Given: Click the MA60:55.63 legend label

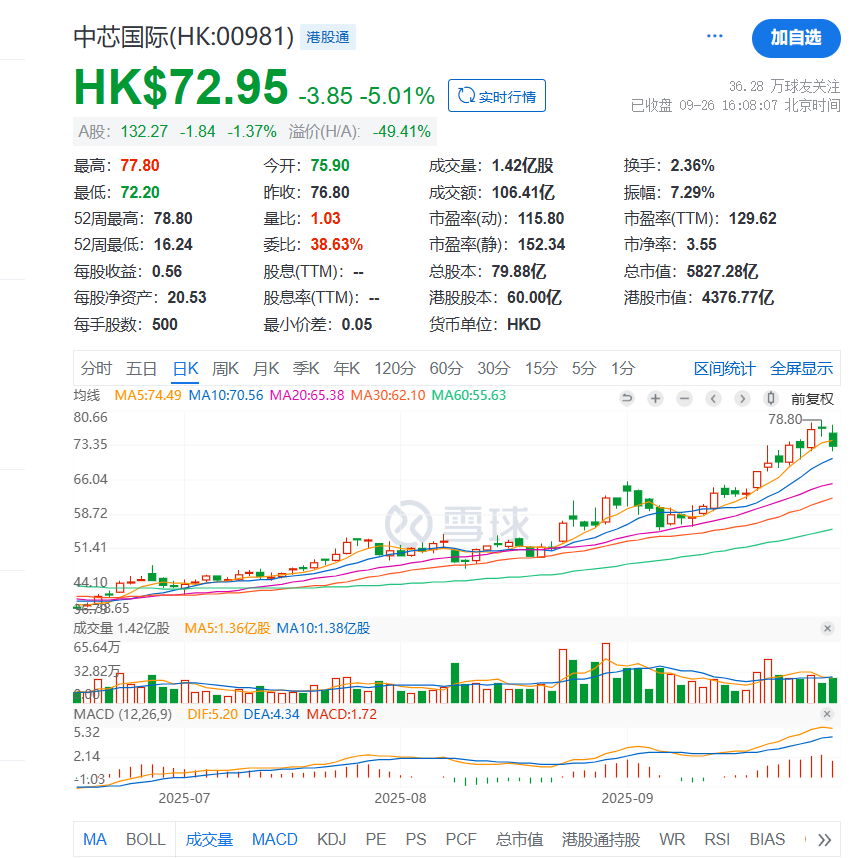Looking at the screenshot, I should click(469, 395).
